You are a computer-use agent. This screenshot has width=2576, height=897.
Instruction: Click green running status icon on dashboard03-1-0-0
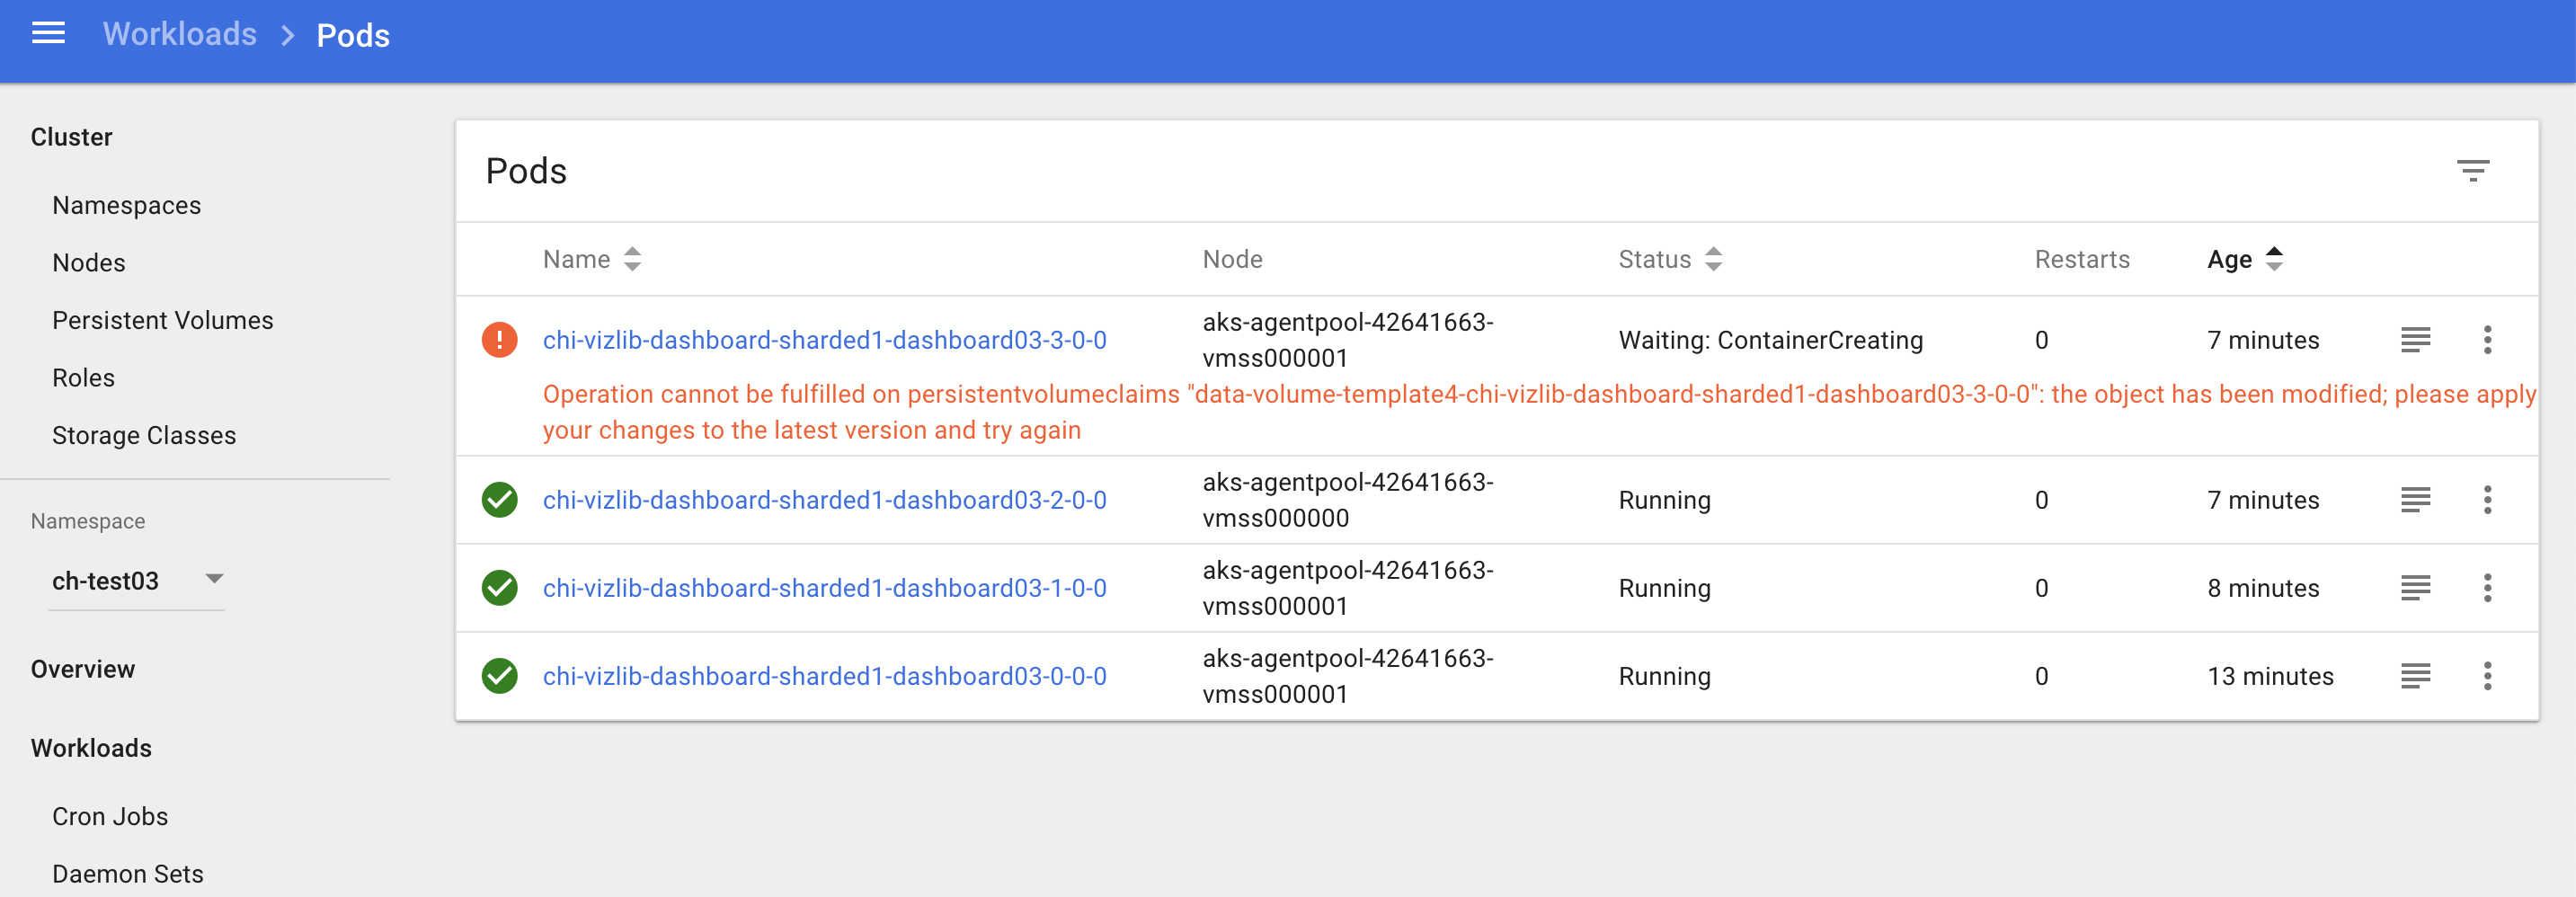point(499,588)
